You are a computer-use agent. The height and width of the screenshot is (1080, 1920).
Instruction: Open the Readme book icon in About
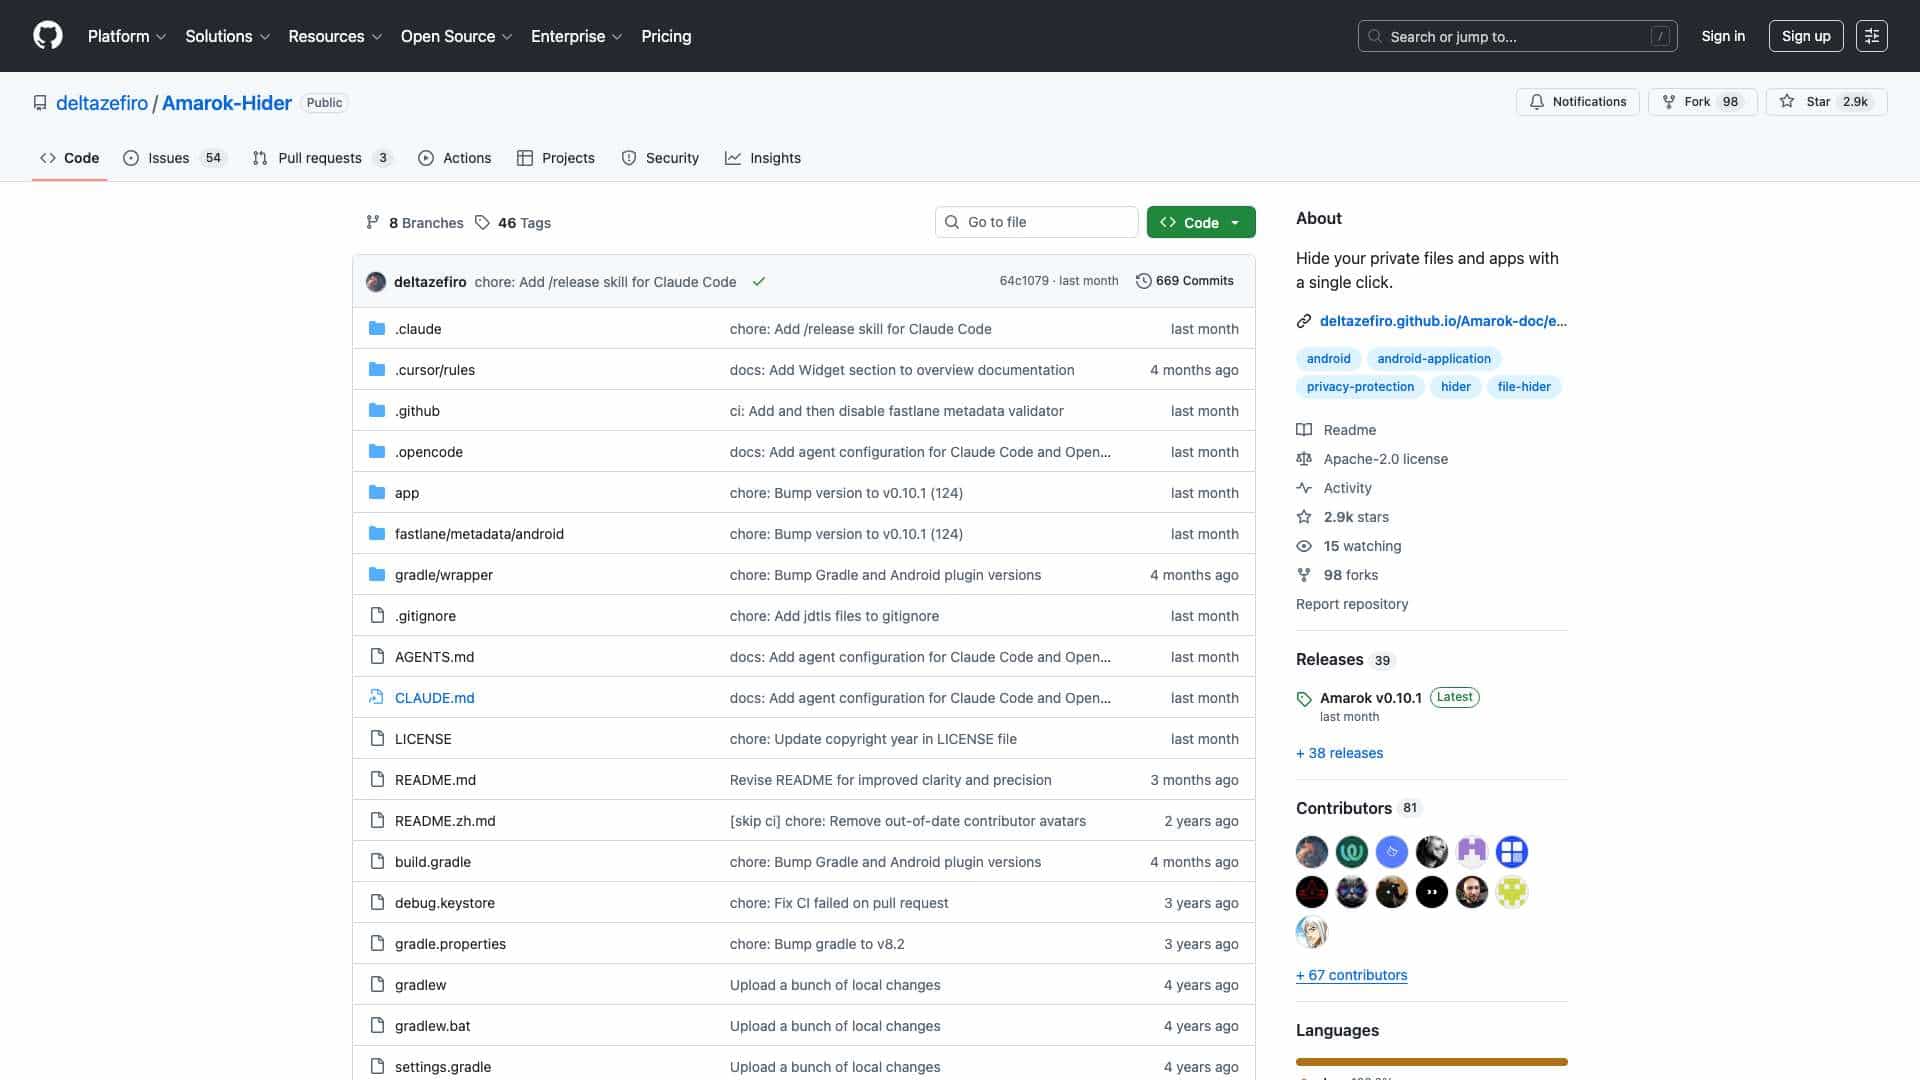pyautogui.click(x=1304, y=430)
